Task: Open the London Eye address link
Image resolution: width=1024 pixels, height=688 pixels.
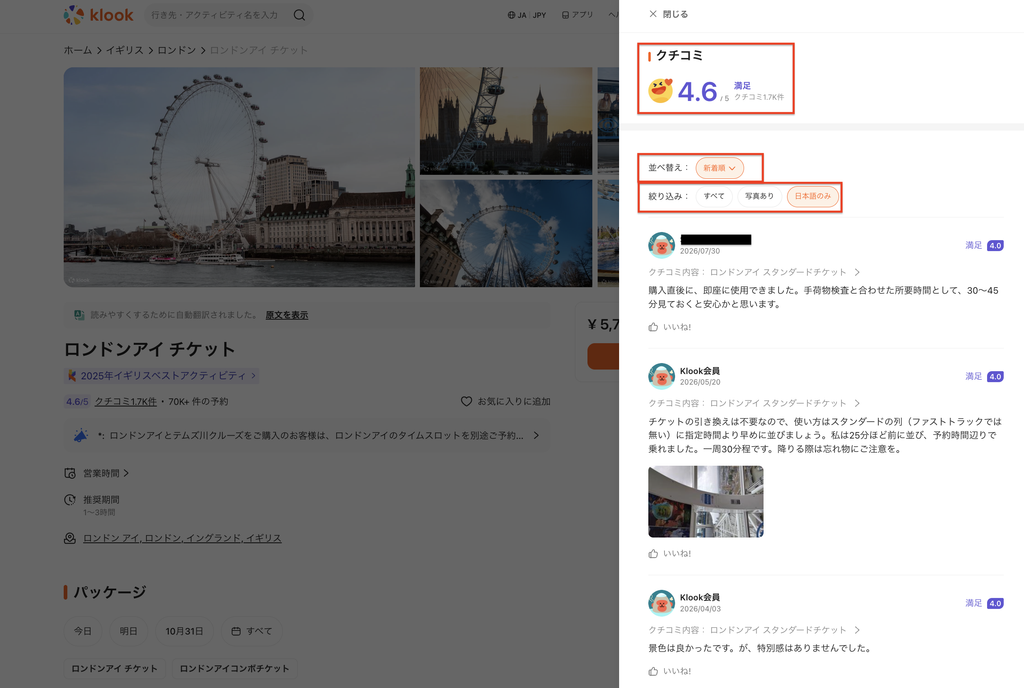Action: pos(182,539)
